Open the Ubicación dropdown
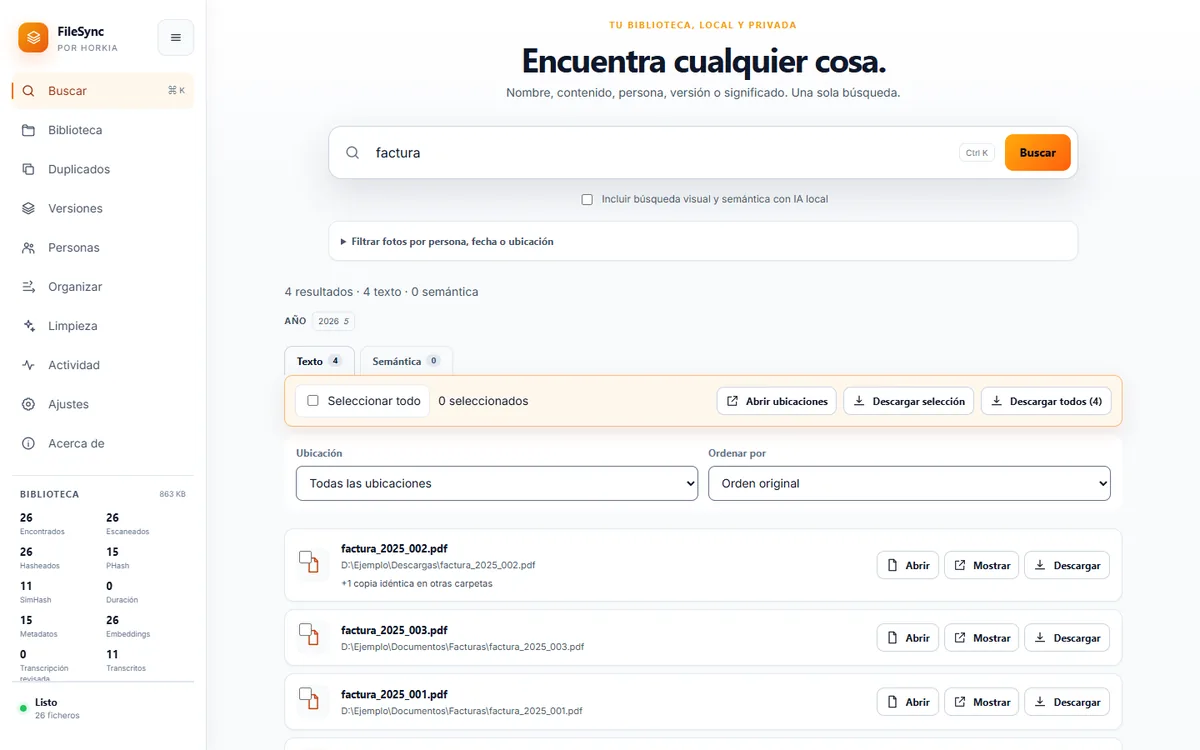Image resolution: width=1200 pixels, height=750 pixels. click(x=497, y=483)
